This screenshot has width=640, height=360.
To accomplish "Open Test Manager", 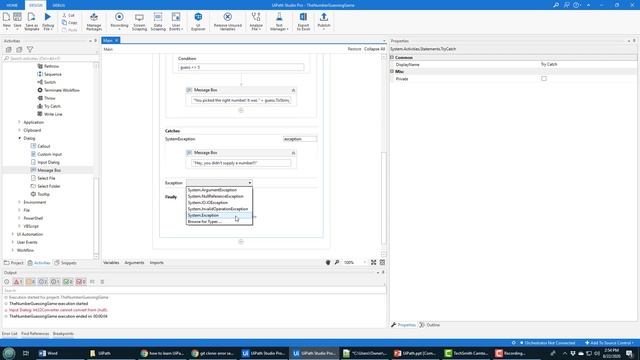I will point(279,21).
